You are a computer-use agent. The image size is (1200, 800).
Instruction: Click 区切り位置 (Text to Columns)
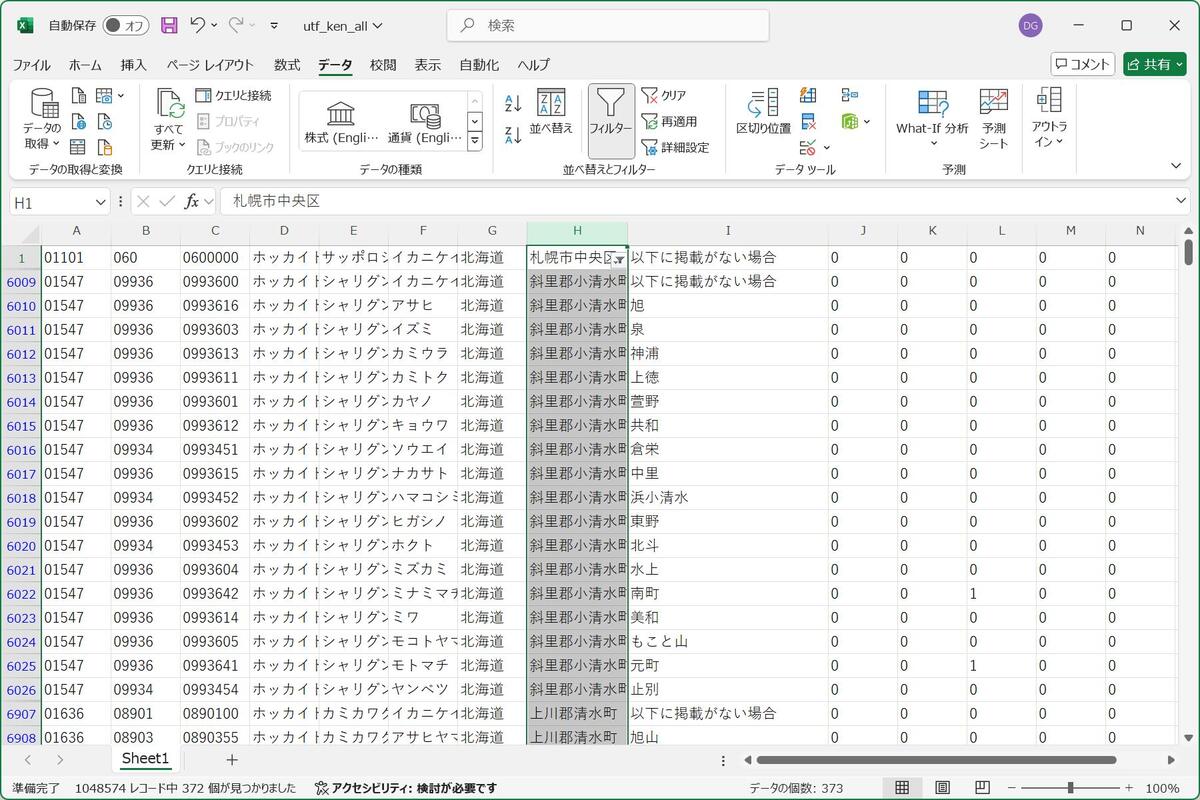click(x=763, y=112)
